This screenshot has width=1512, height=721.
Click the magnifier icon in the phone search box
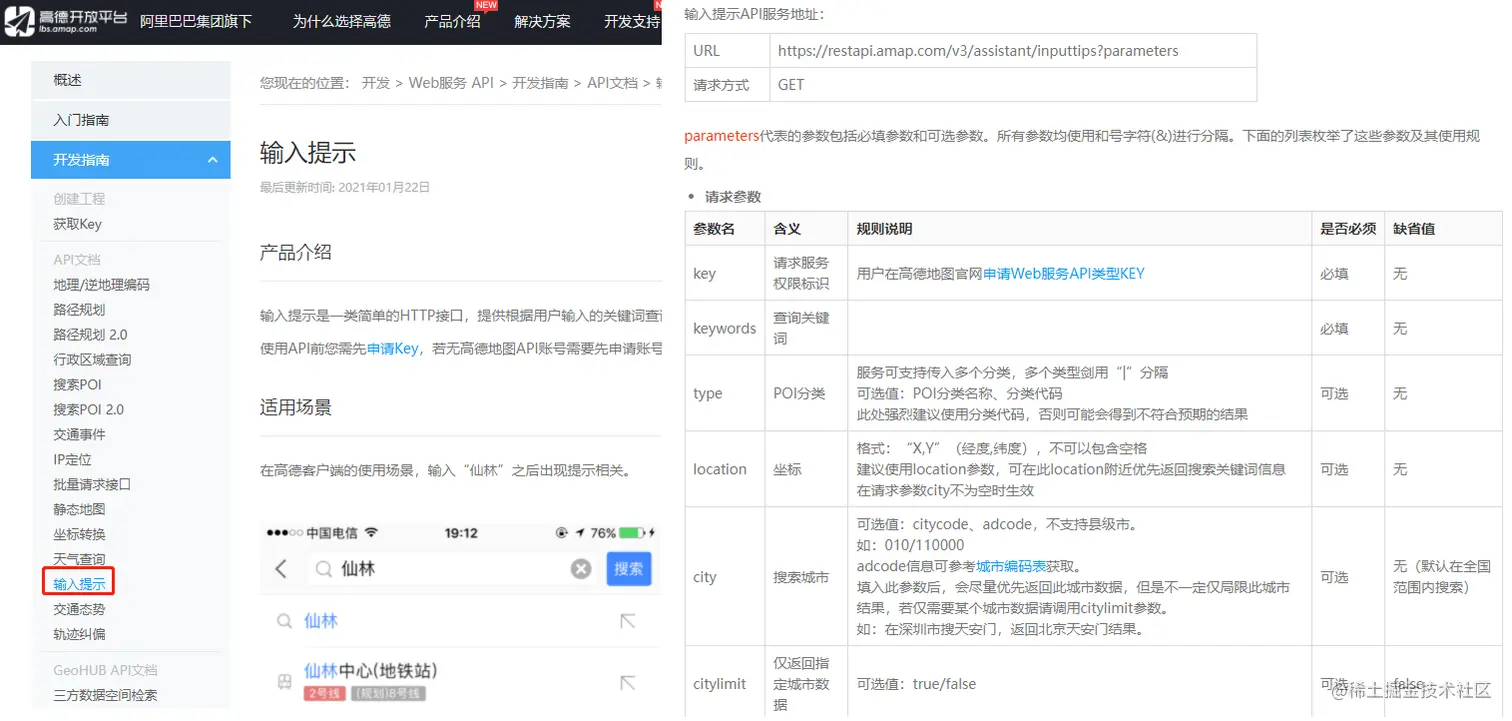tap(323, 569)
